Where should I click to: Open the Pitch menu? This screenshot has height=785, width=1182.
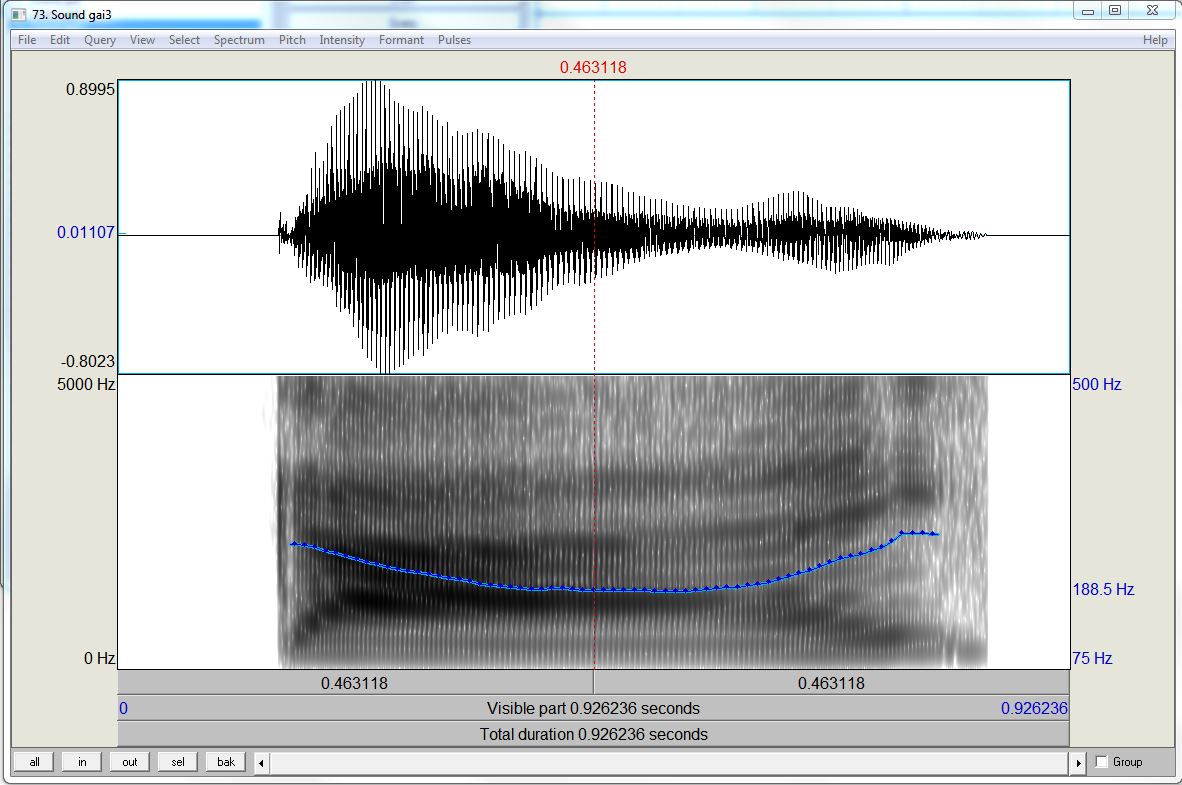click(x=292, y=40)
